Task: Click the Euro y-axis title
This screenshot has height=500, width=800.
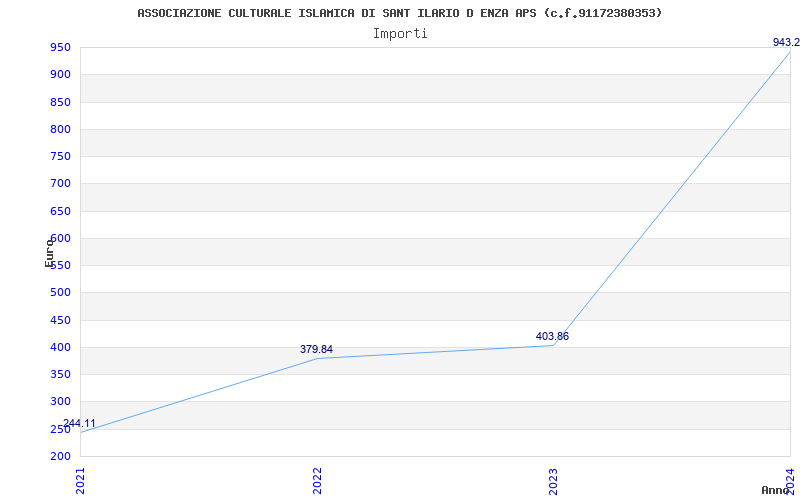Action: coord(49,253)
